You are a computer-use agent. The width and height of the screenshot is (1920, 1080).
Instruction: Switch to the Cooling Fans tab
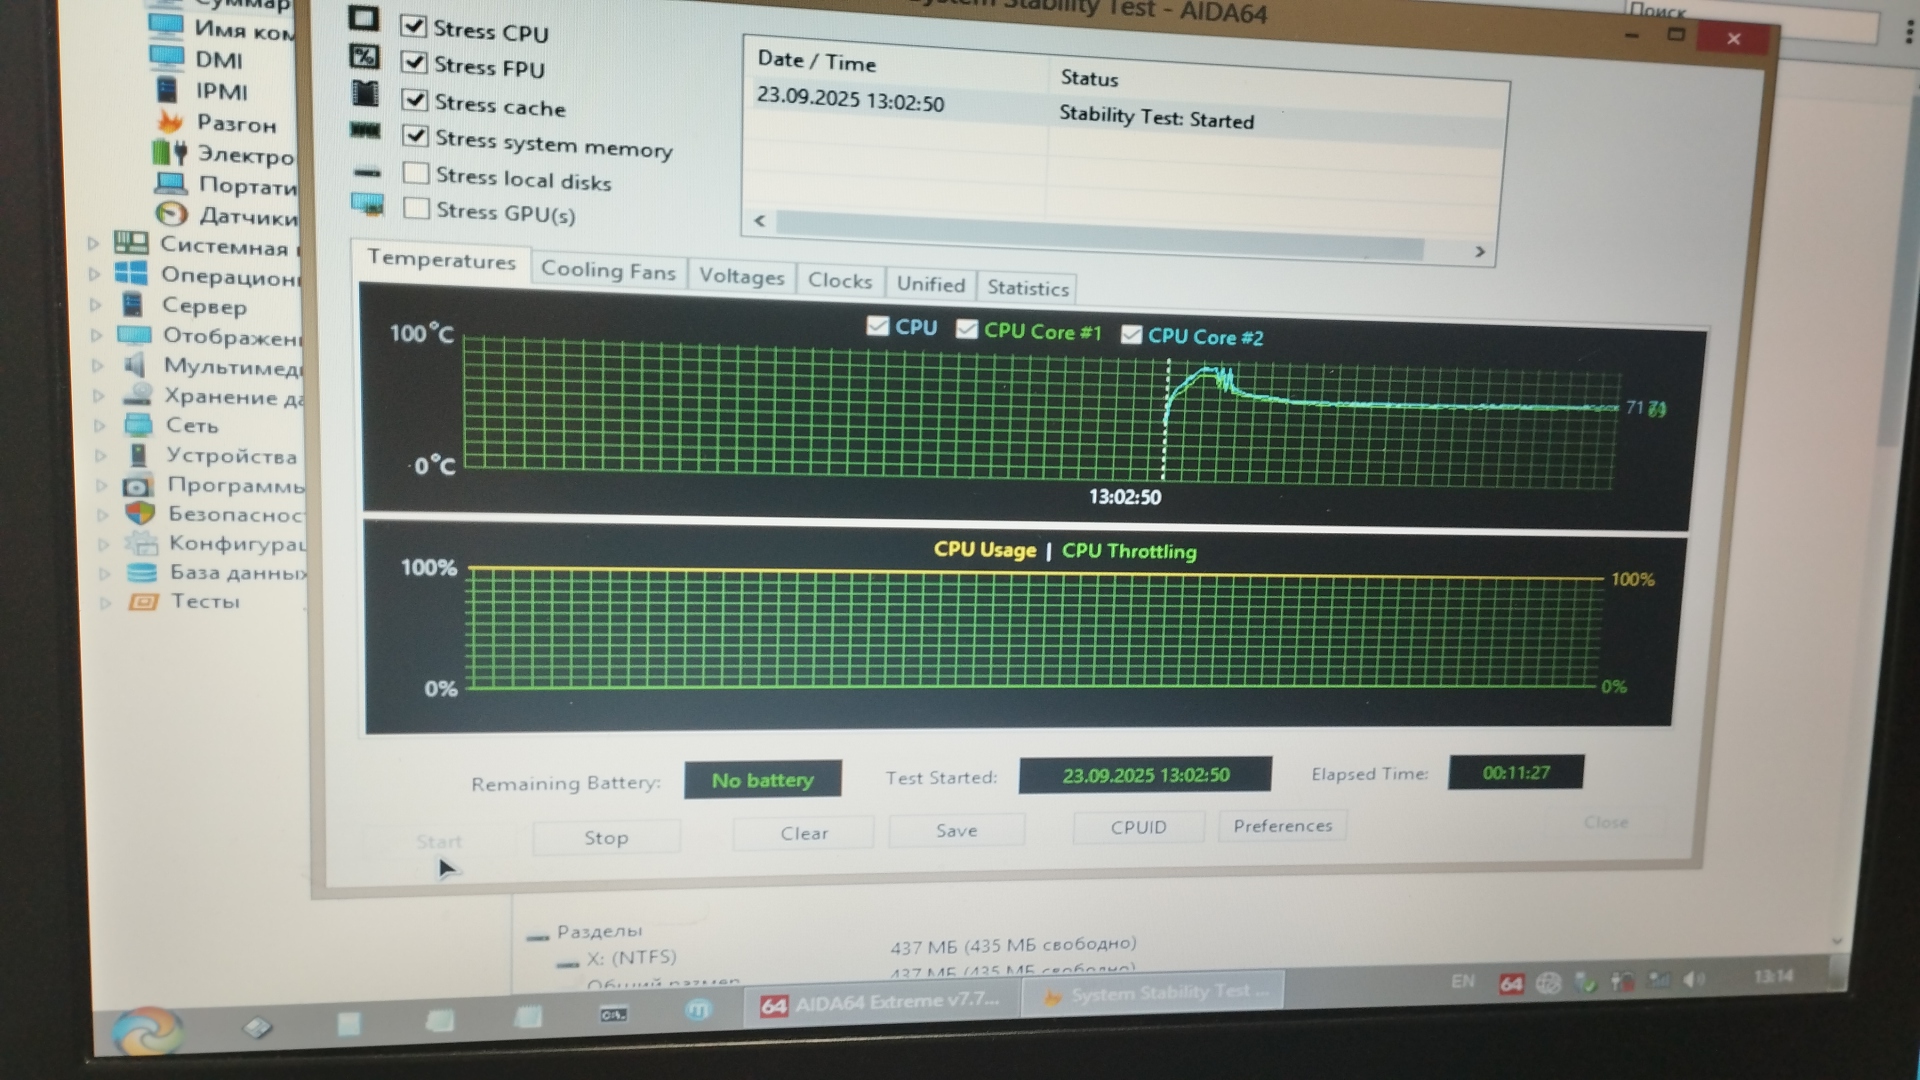tap(607, 271)
